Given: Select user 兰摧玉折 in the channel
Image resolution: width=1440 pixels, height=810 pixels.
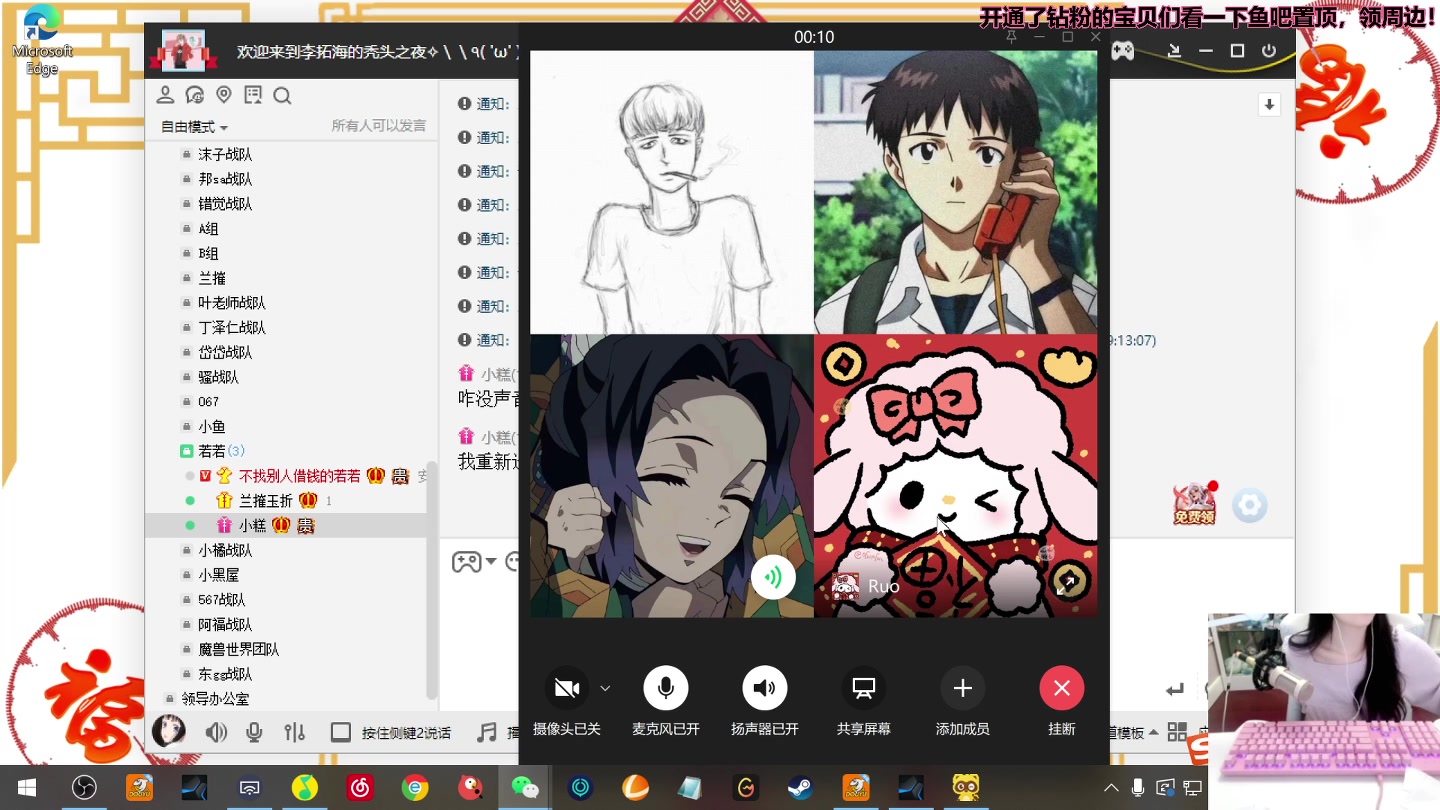Looking at the screenshot, I should [266, 501].
